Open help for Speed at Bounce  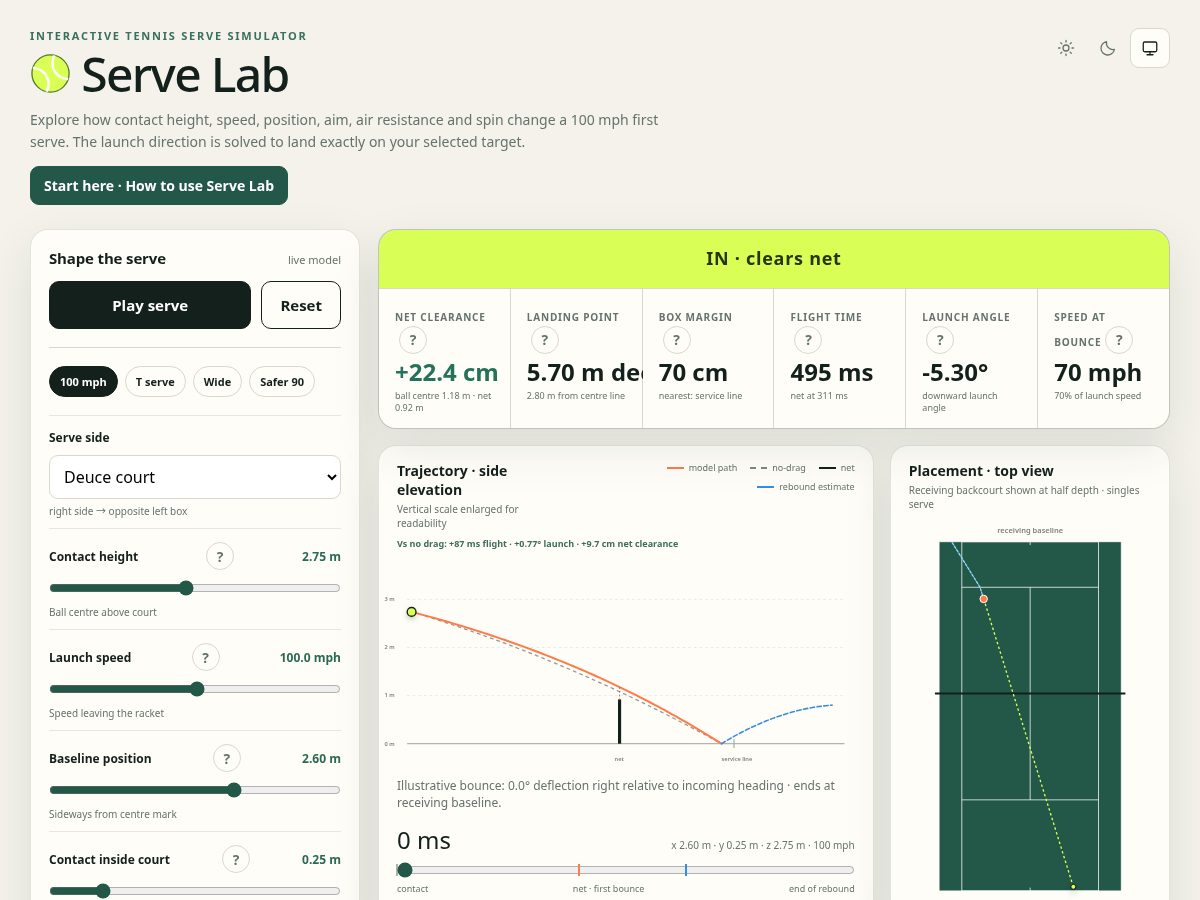tap(1119, 341)
